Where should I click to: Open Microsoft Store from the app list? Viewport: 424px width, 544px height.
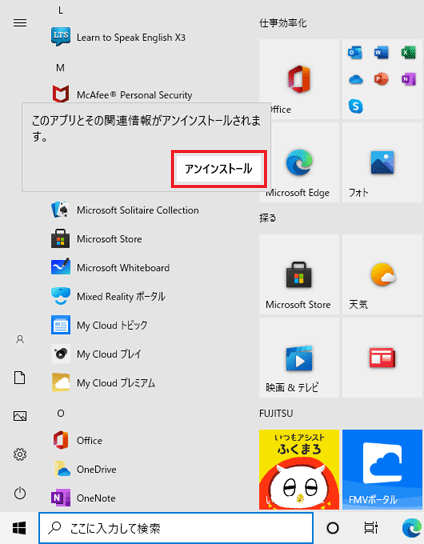tap(96, 239)
